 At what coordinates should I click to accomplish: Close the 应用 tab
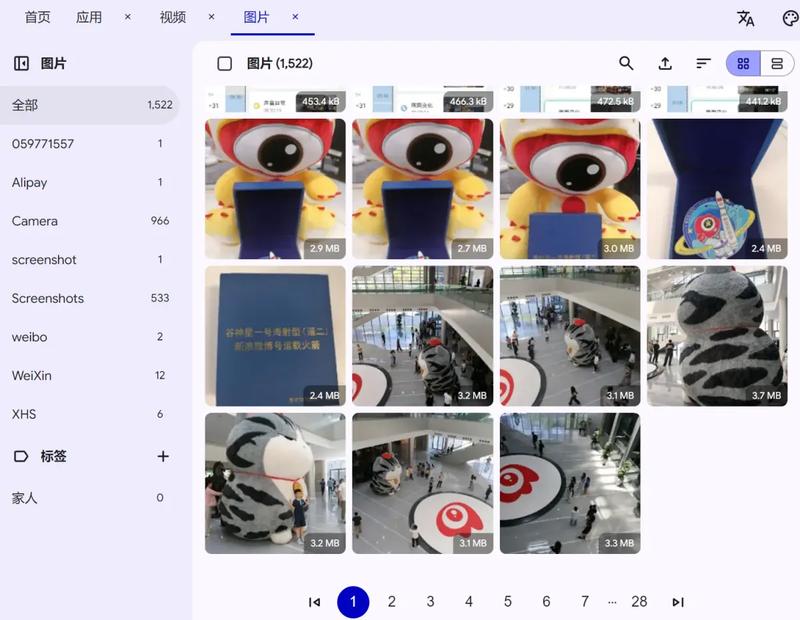(x=128, y=17)
